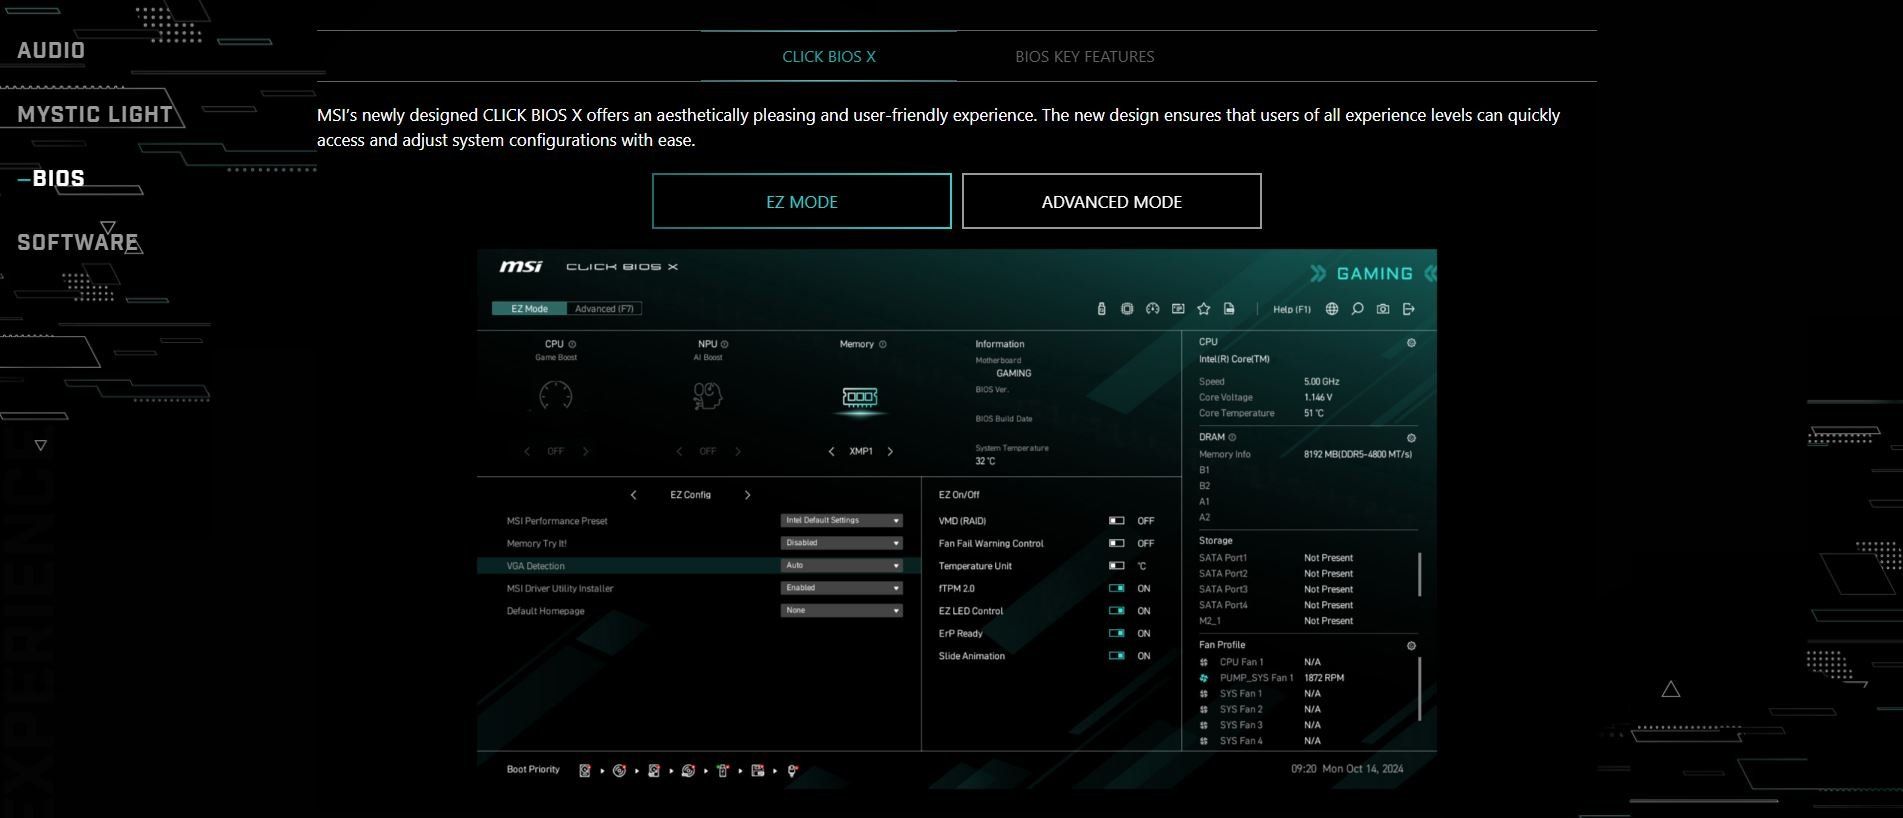Click the PUMP_SYS Fan 1 fan icon
Image resolution: width=1903 pixels, height=818 pixels.
pos(1204,678)
